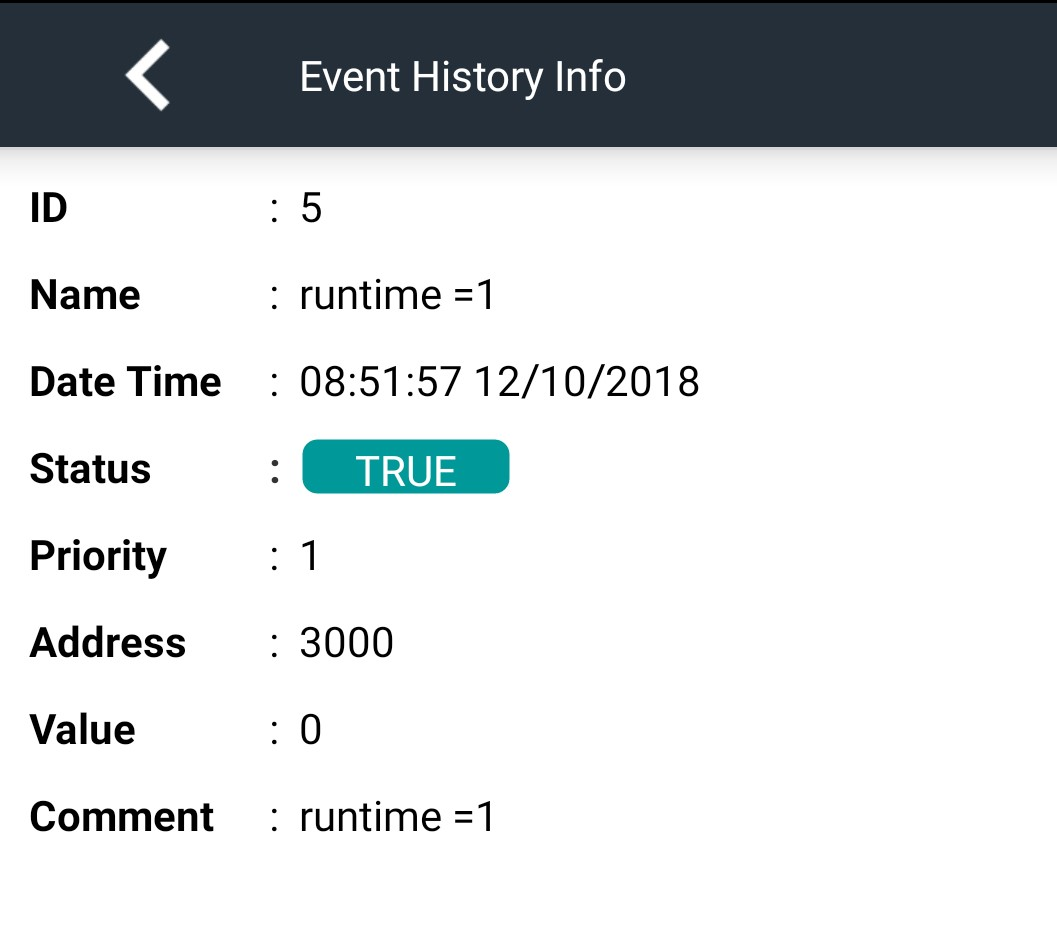Screen dimensions: 1057x937
Task: Tap the Address label
Action: [108, 642]
